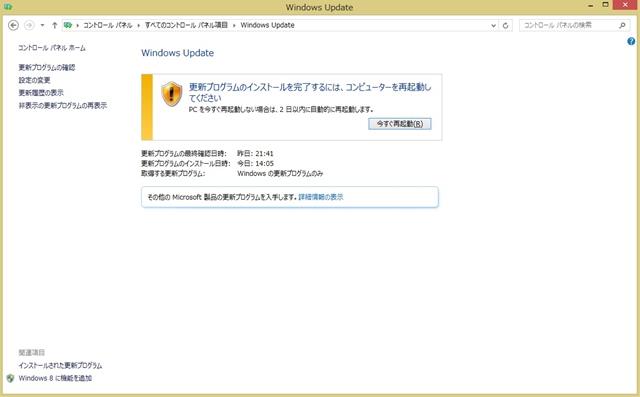Open 詳細情報の表示 link
This screenshot has height=397, width=640.
[321, 197]
